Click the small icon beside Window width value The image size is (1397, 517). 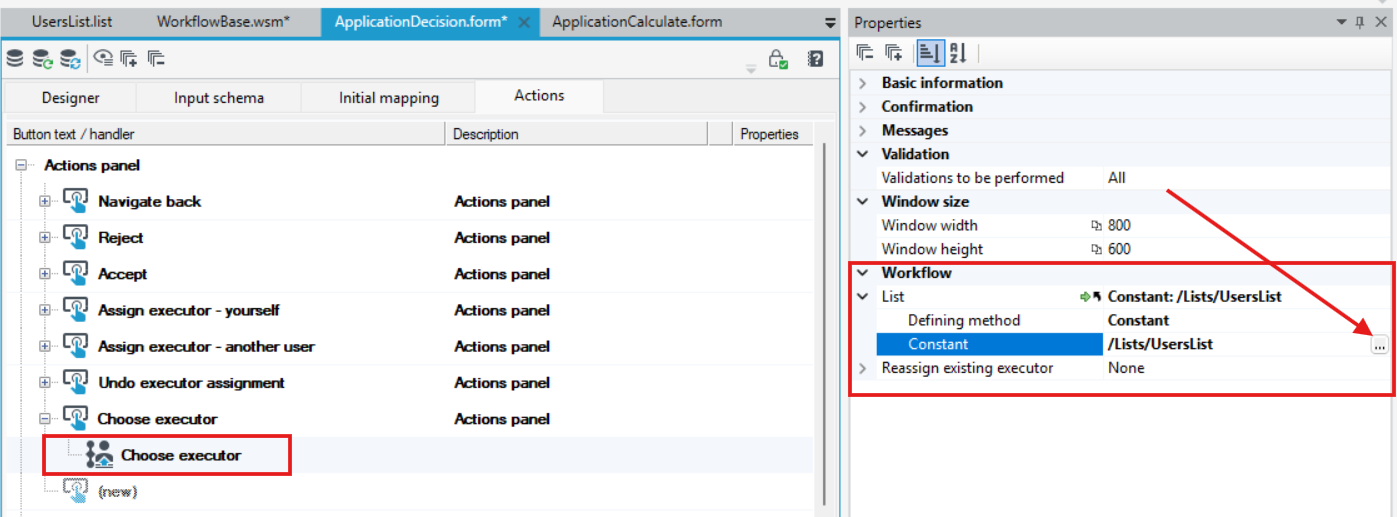[1096, 226]
